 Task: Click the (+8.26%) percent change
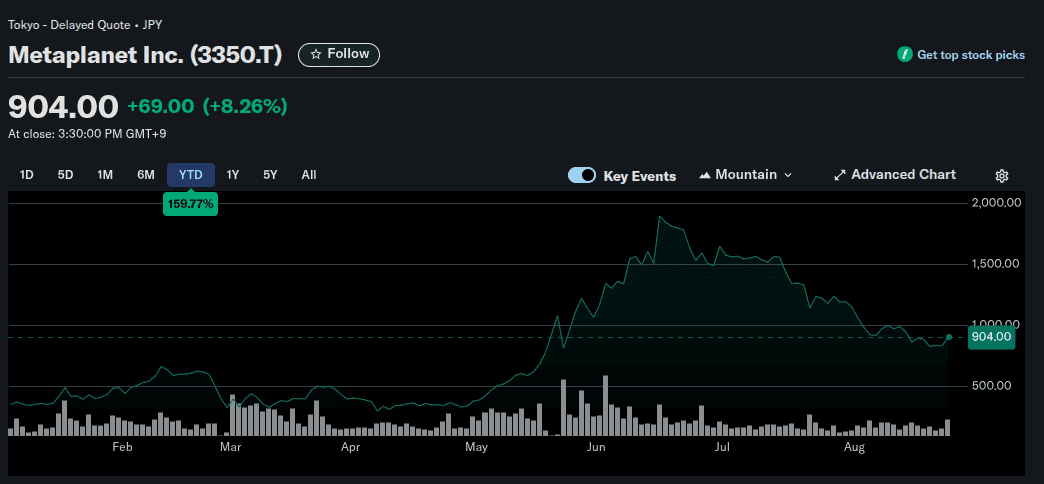coord(245,106)
